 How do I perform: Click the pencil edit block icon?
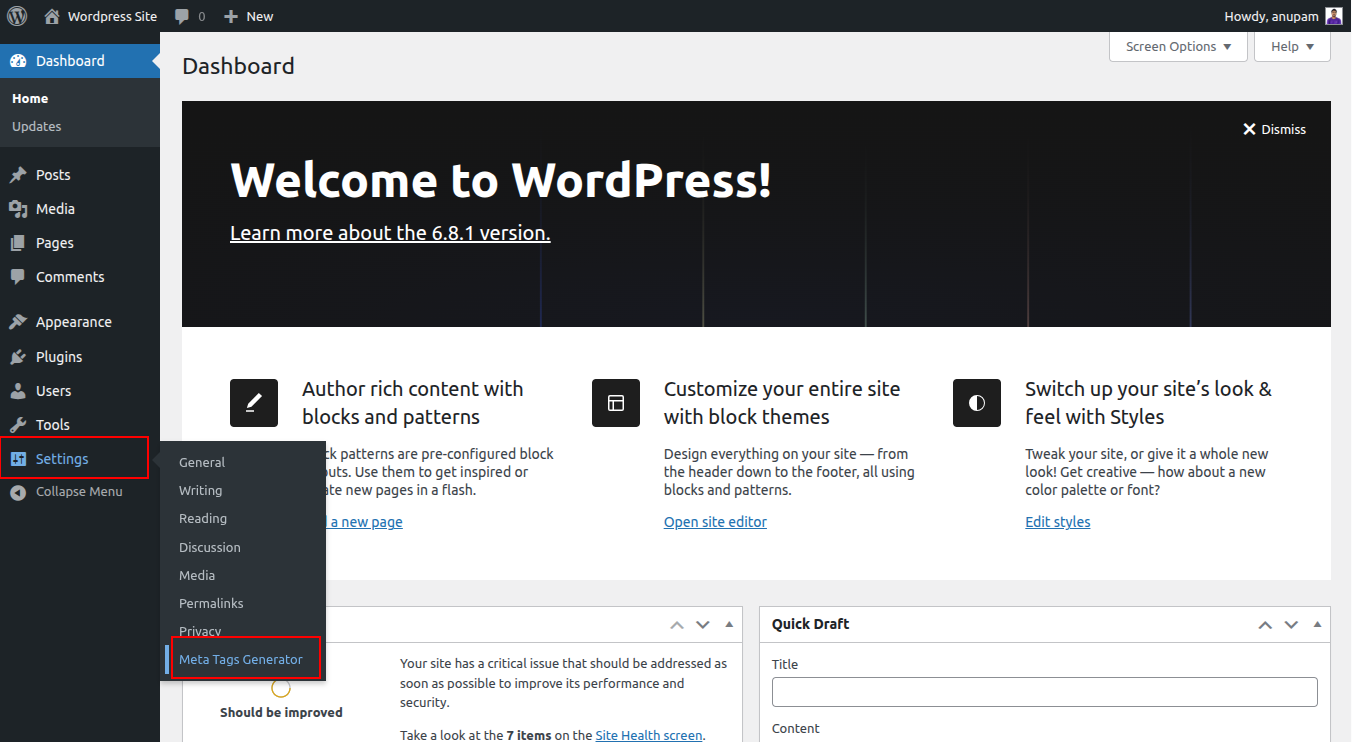pyautogui.click(x=254, y=403)
